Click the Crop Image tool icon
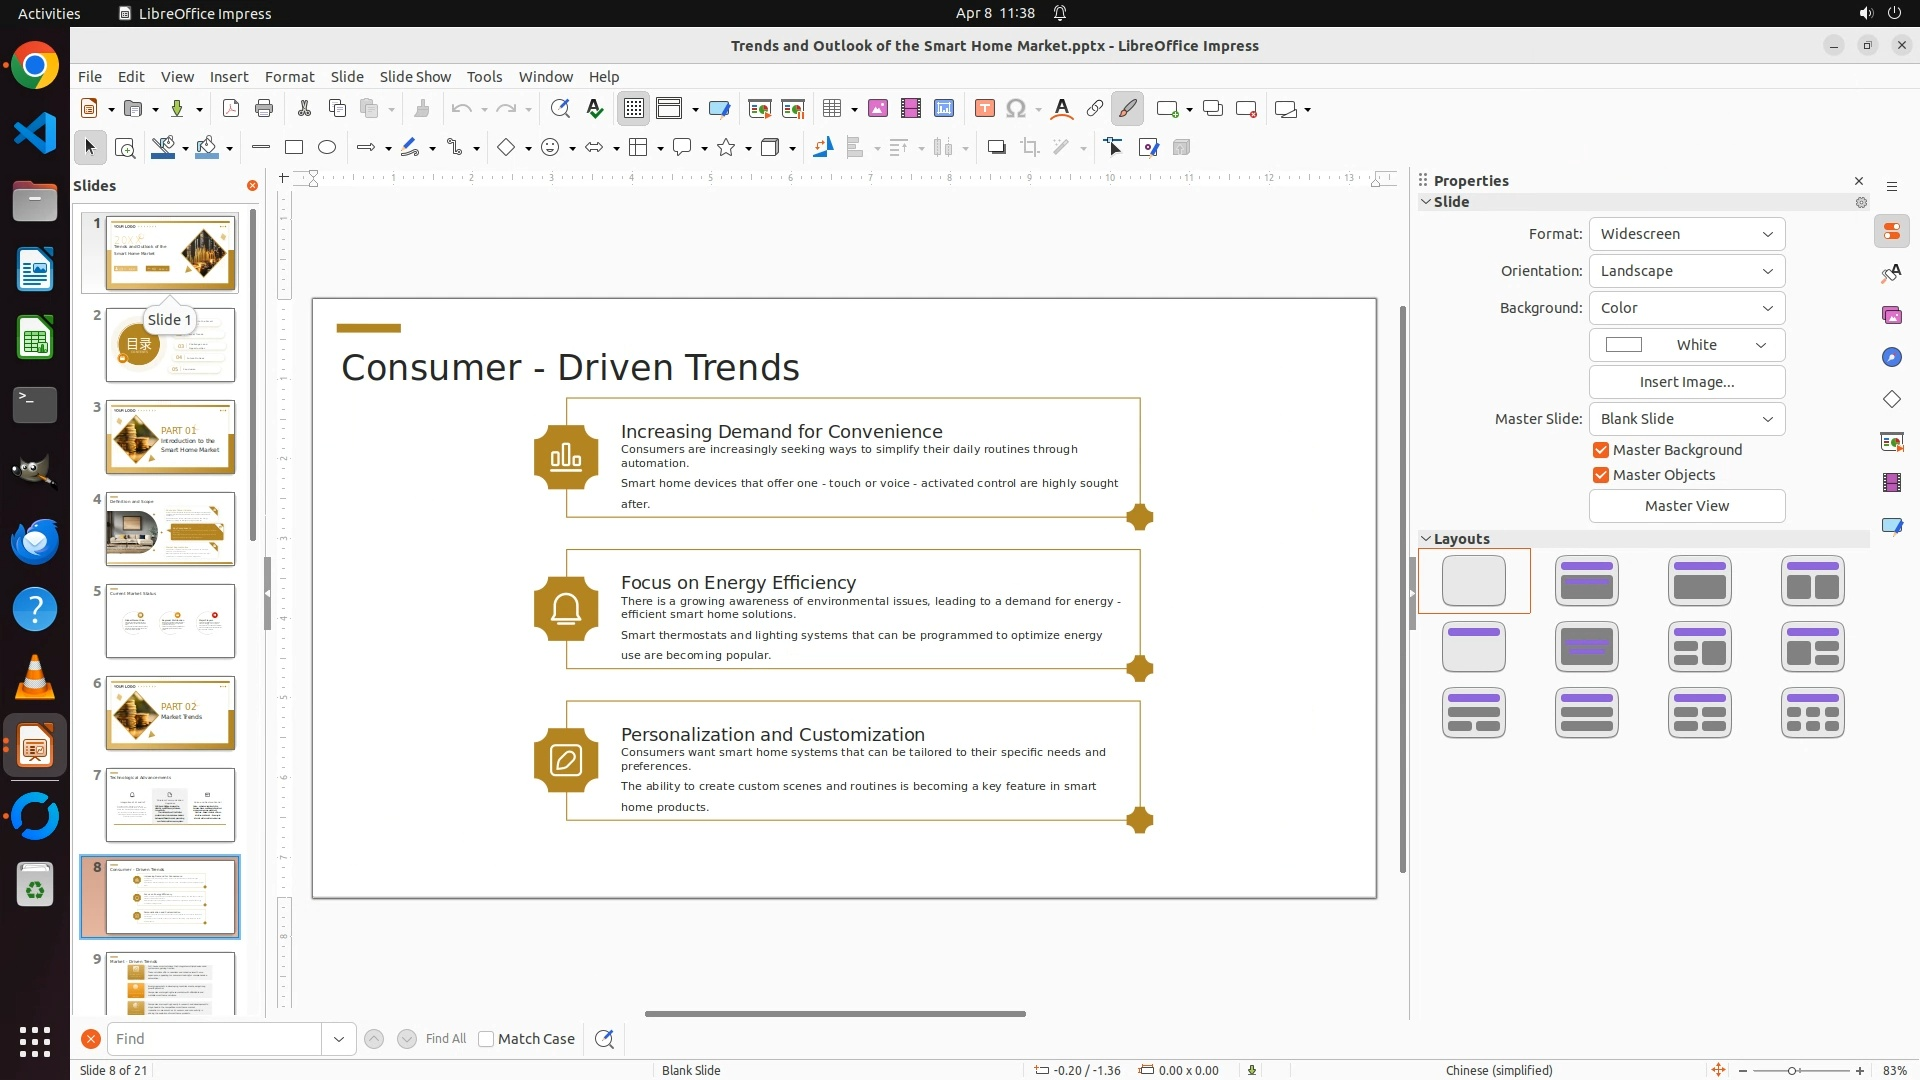This screenshot has height=1080, width=1920. (1030, 148)
